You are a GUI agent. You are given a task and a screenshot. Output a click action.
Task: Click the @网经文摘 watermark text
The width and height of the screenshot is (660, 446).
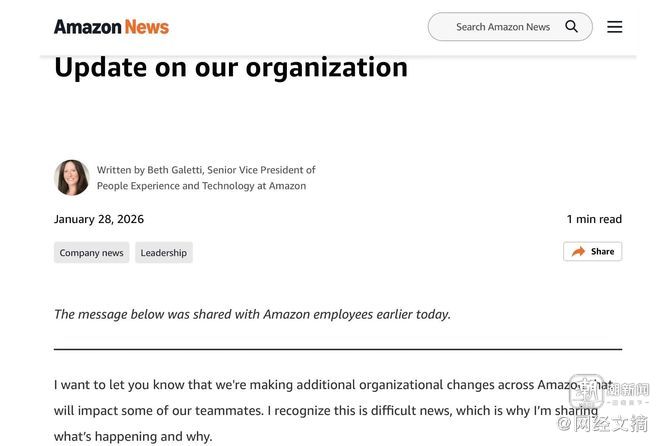603,423
